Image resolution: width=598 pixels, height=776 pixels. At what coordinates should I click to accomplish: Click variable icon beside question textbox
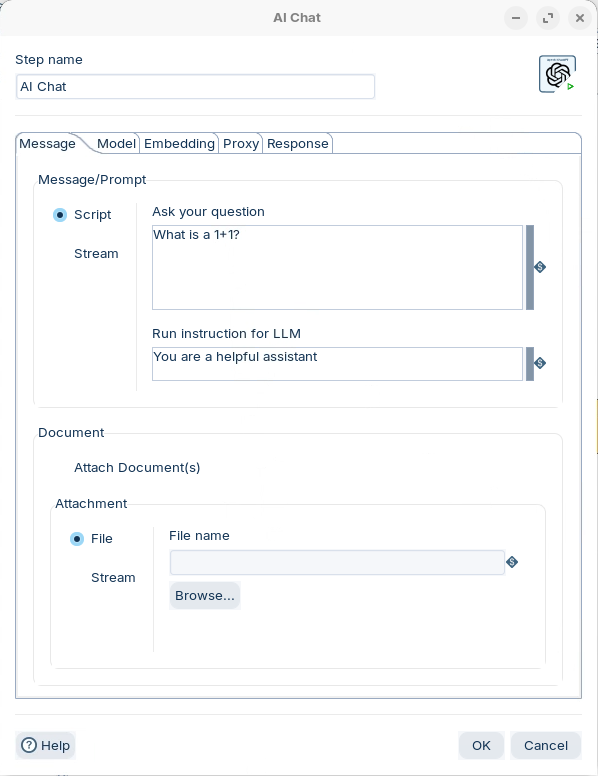click(x=540, y=267)
